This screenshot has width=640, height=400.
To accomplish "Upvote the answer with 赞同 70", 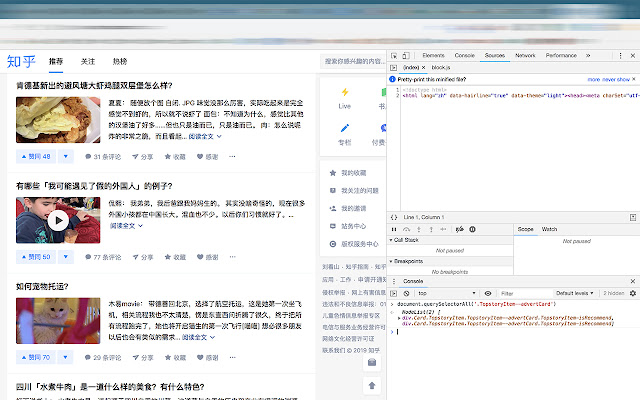I will [x=36, y=357].
